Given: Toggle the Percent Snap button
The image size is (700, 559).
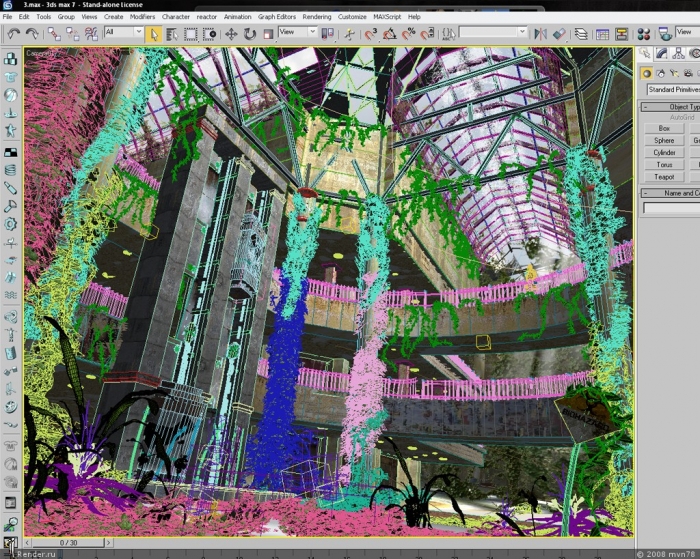Looking at the screenshot, I should [408, 34].
